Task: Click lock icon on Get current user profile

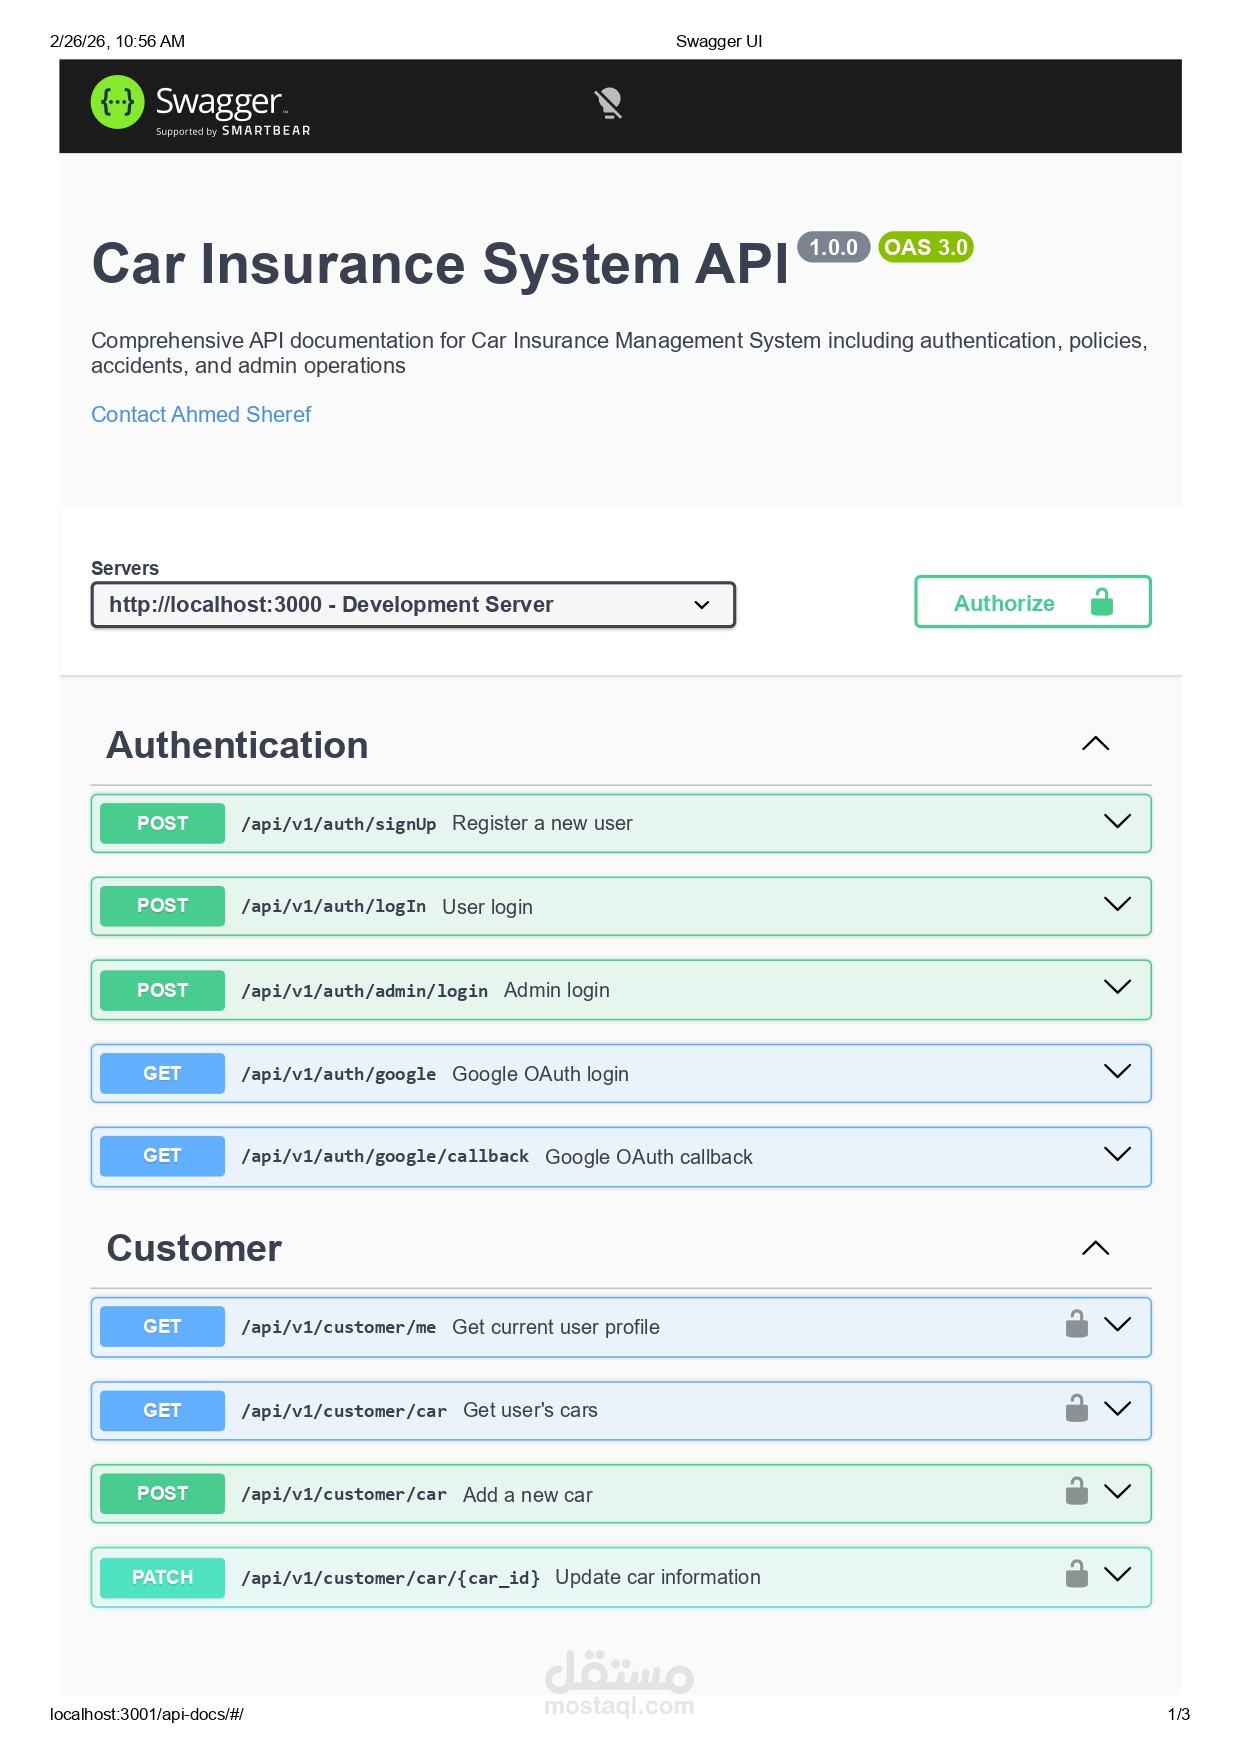Action: 1076,1324
